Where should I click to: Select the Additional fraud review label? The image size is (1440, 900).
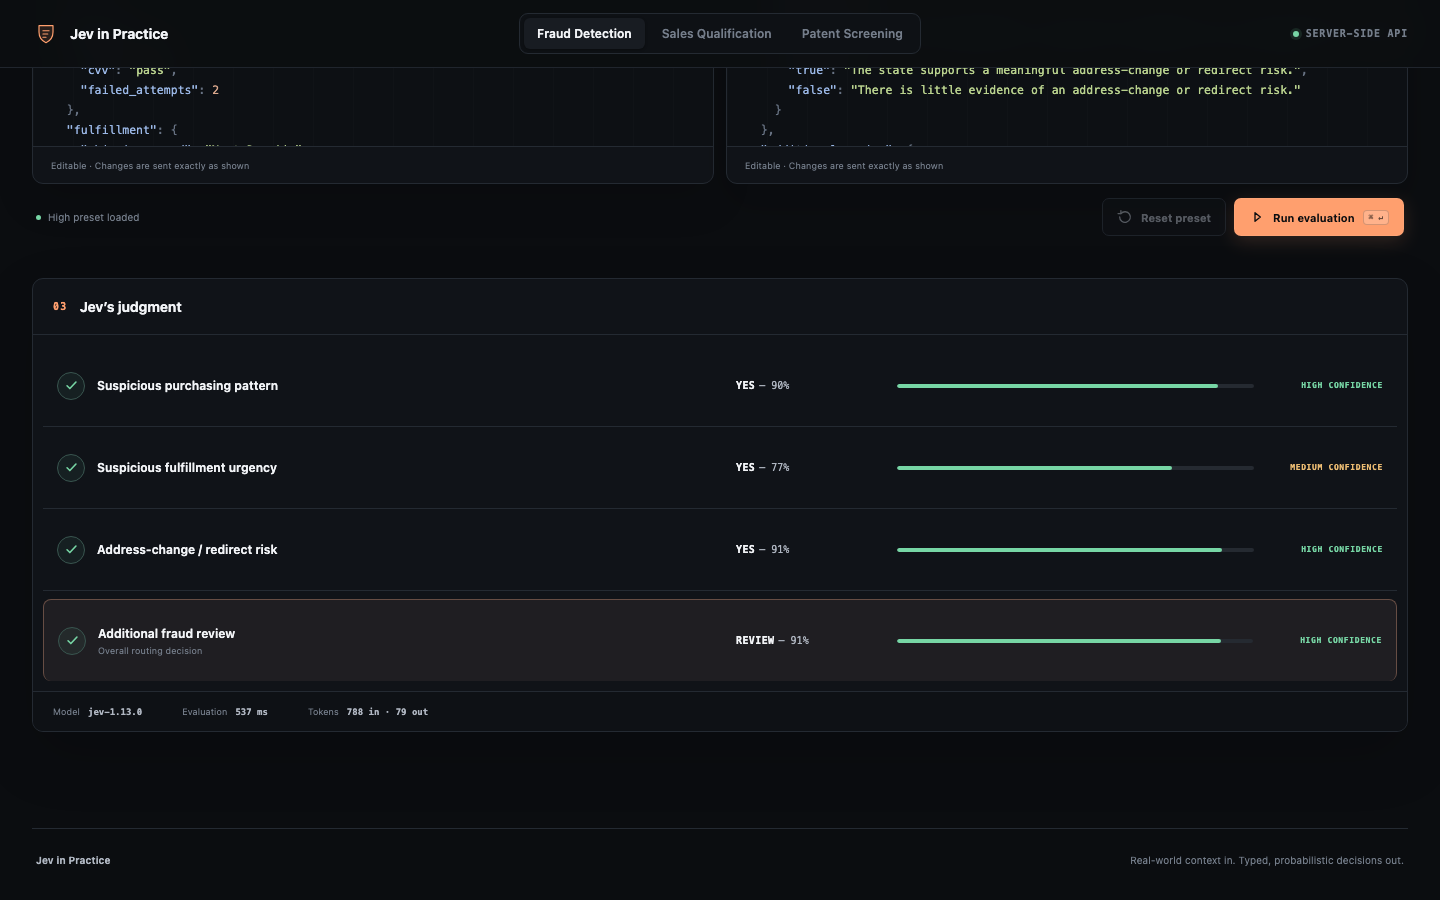166,633
